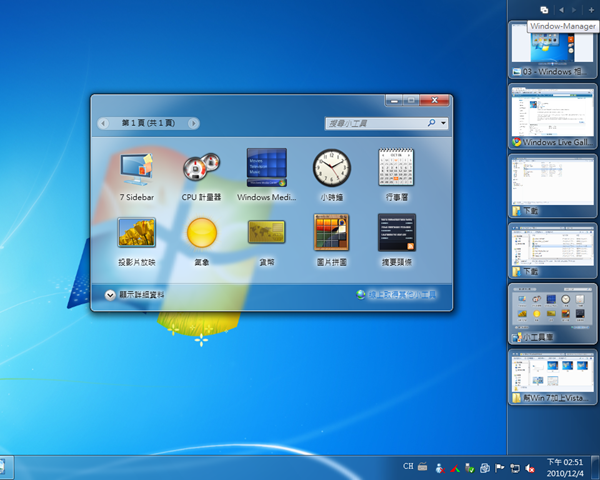Expand 顯示詳細資料 details panel

point(109,295)
